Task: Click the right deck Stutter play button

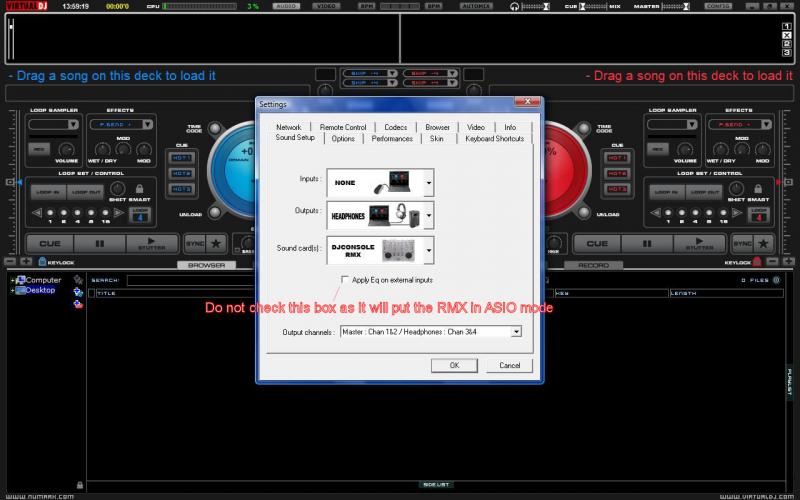Action: (x=699, y=244)
